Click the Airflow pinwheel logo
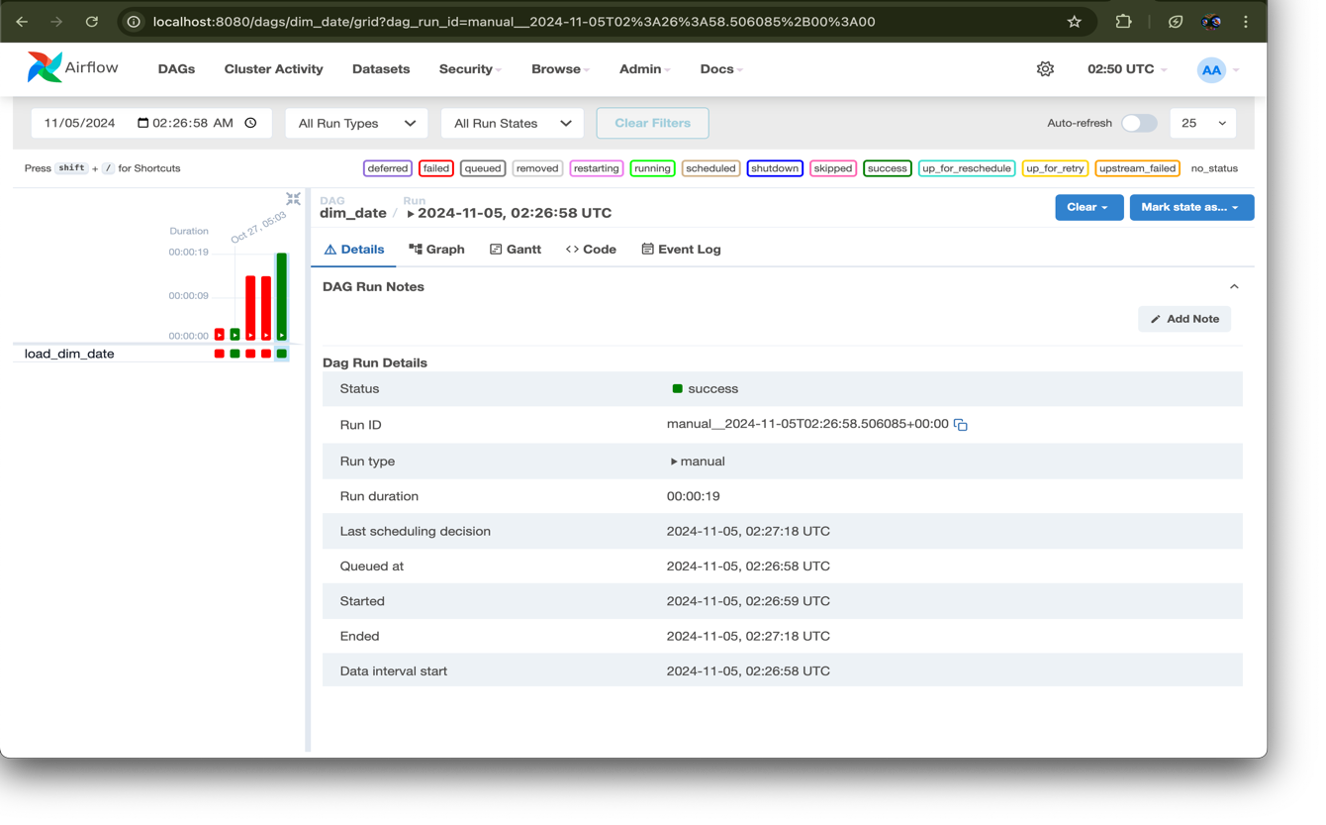The height and width of the screenshot is (825, 1326). 44,67
